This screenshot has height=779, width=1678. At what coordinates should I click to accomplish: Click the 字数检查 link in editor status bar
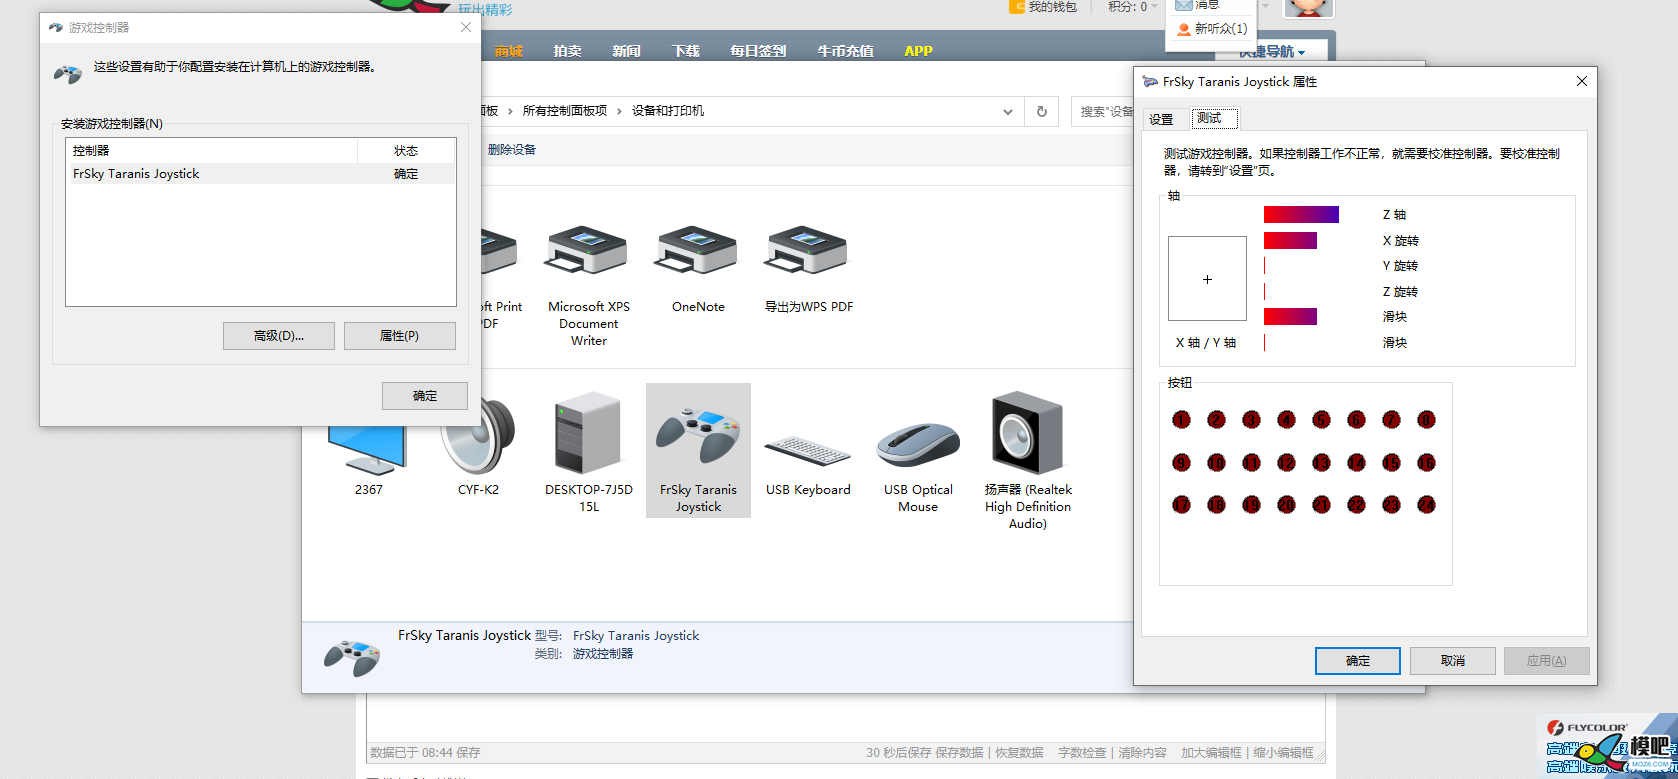pyautogui.click(x=1083, y=753)
